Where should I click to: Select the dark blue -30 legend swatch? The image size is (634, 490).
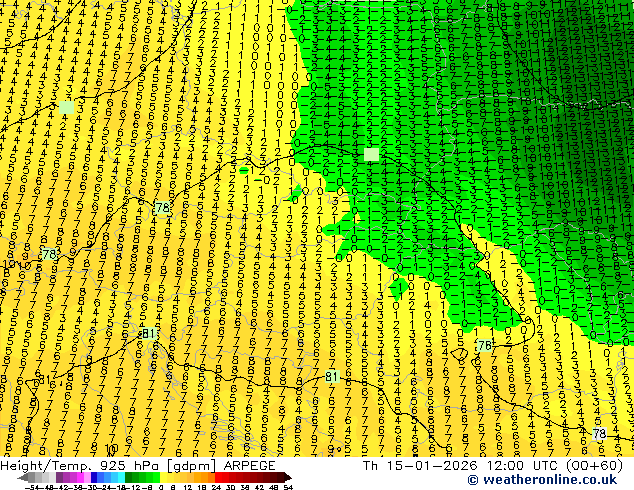click(94, 477)
